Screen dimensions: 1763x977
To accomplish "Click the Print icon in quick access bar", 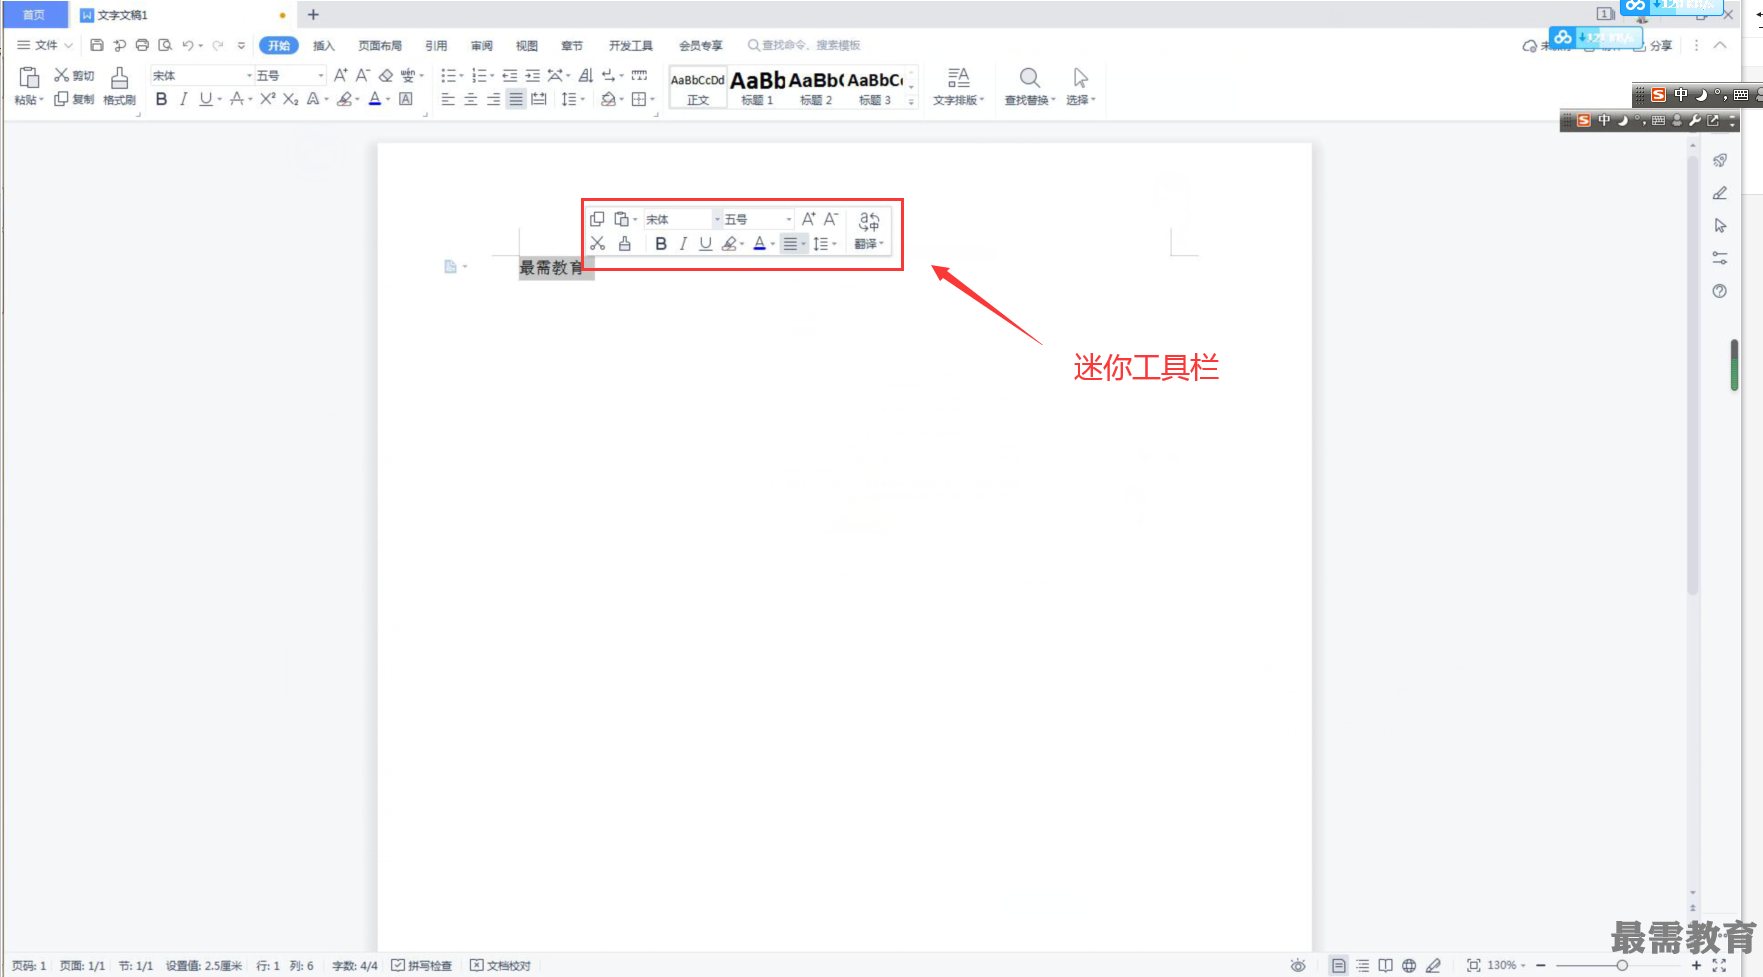I will tap(142, 45).
